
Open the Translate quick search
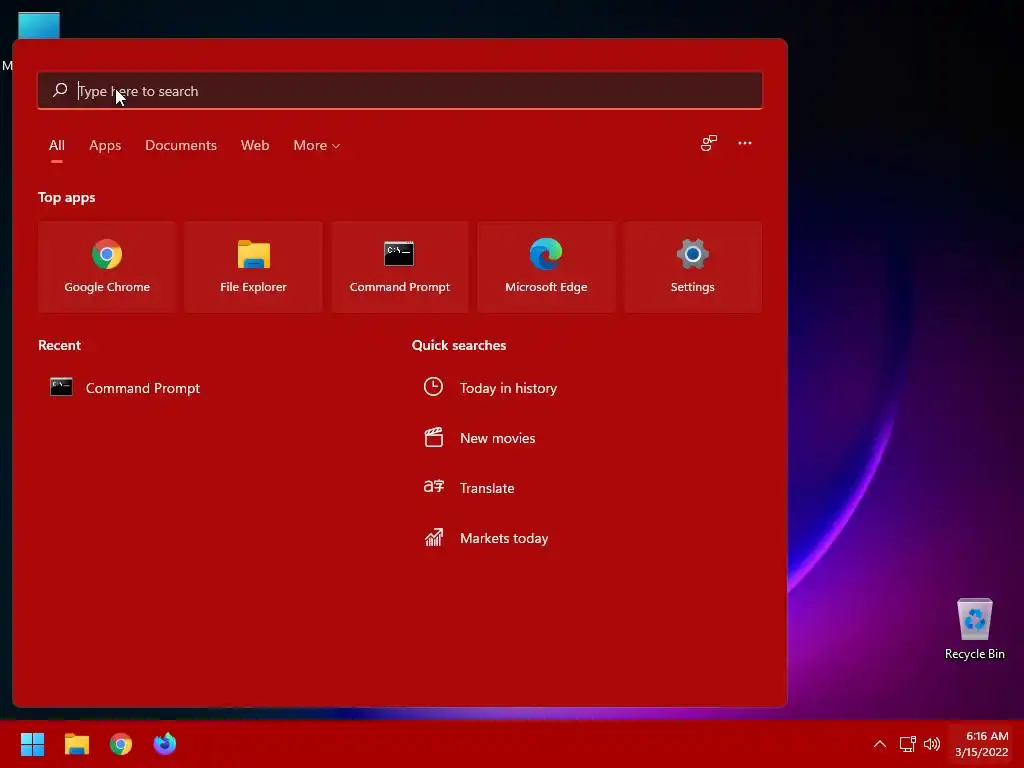(584, 488)
